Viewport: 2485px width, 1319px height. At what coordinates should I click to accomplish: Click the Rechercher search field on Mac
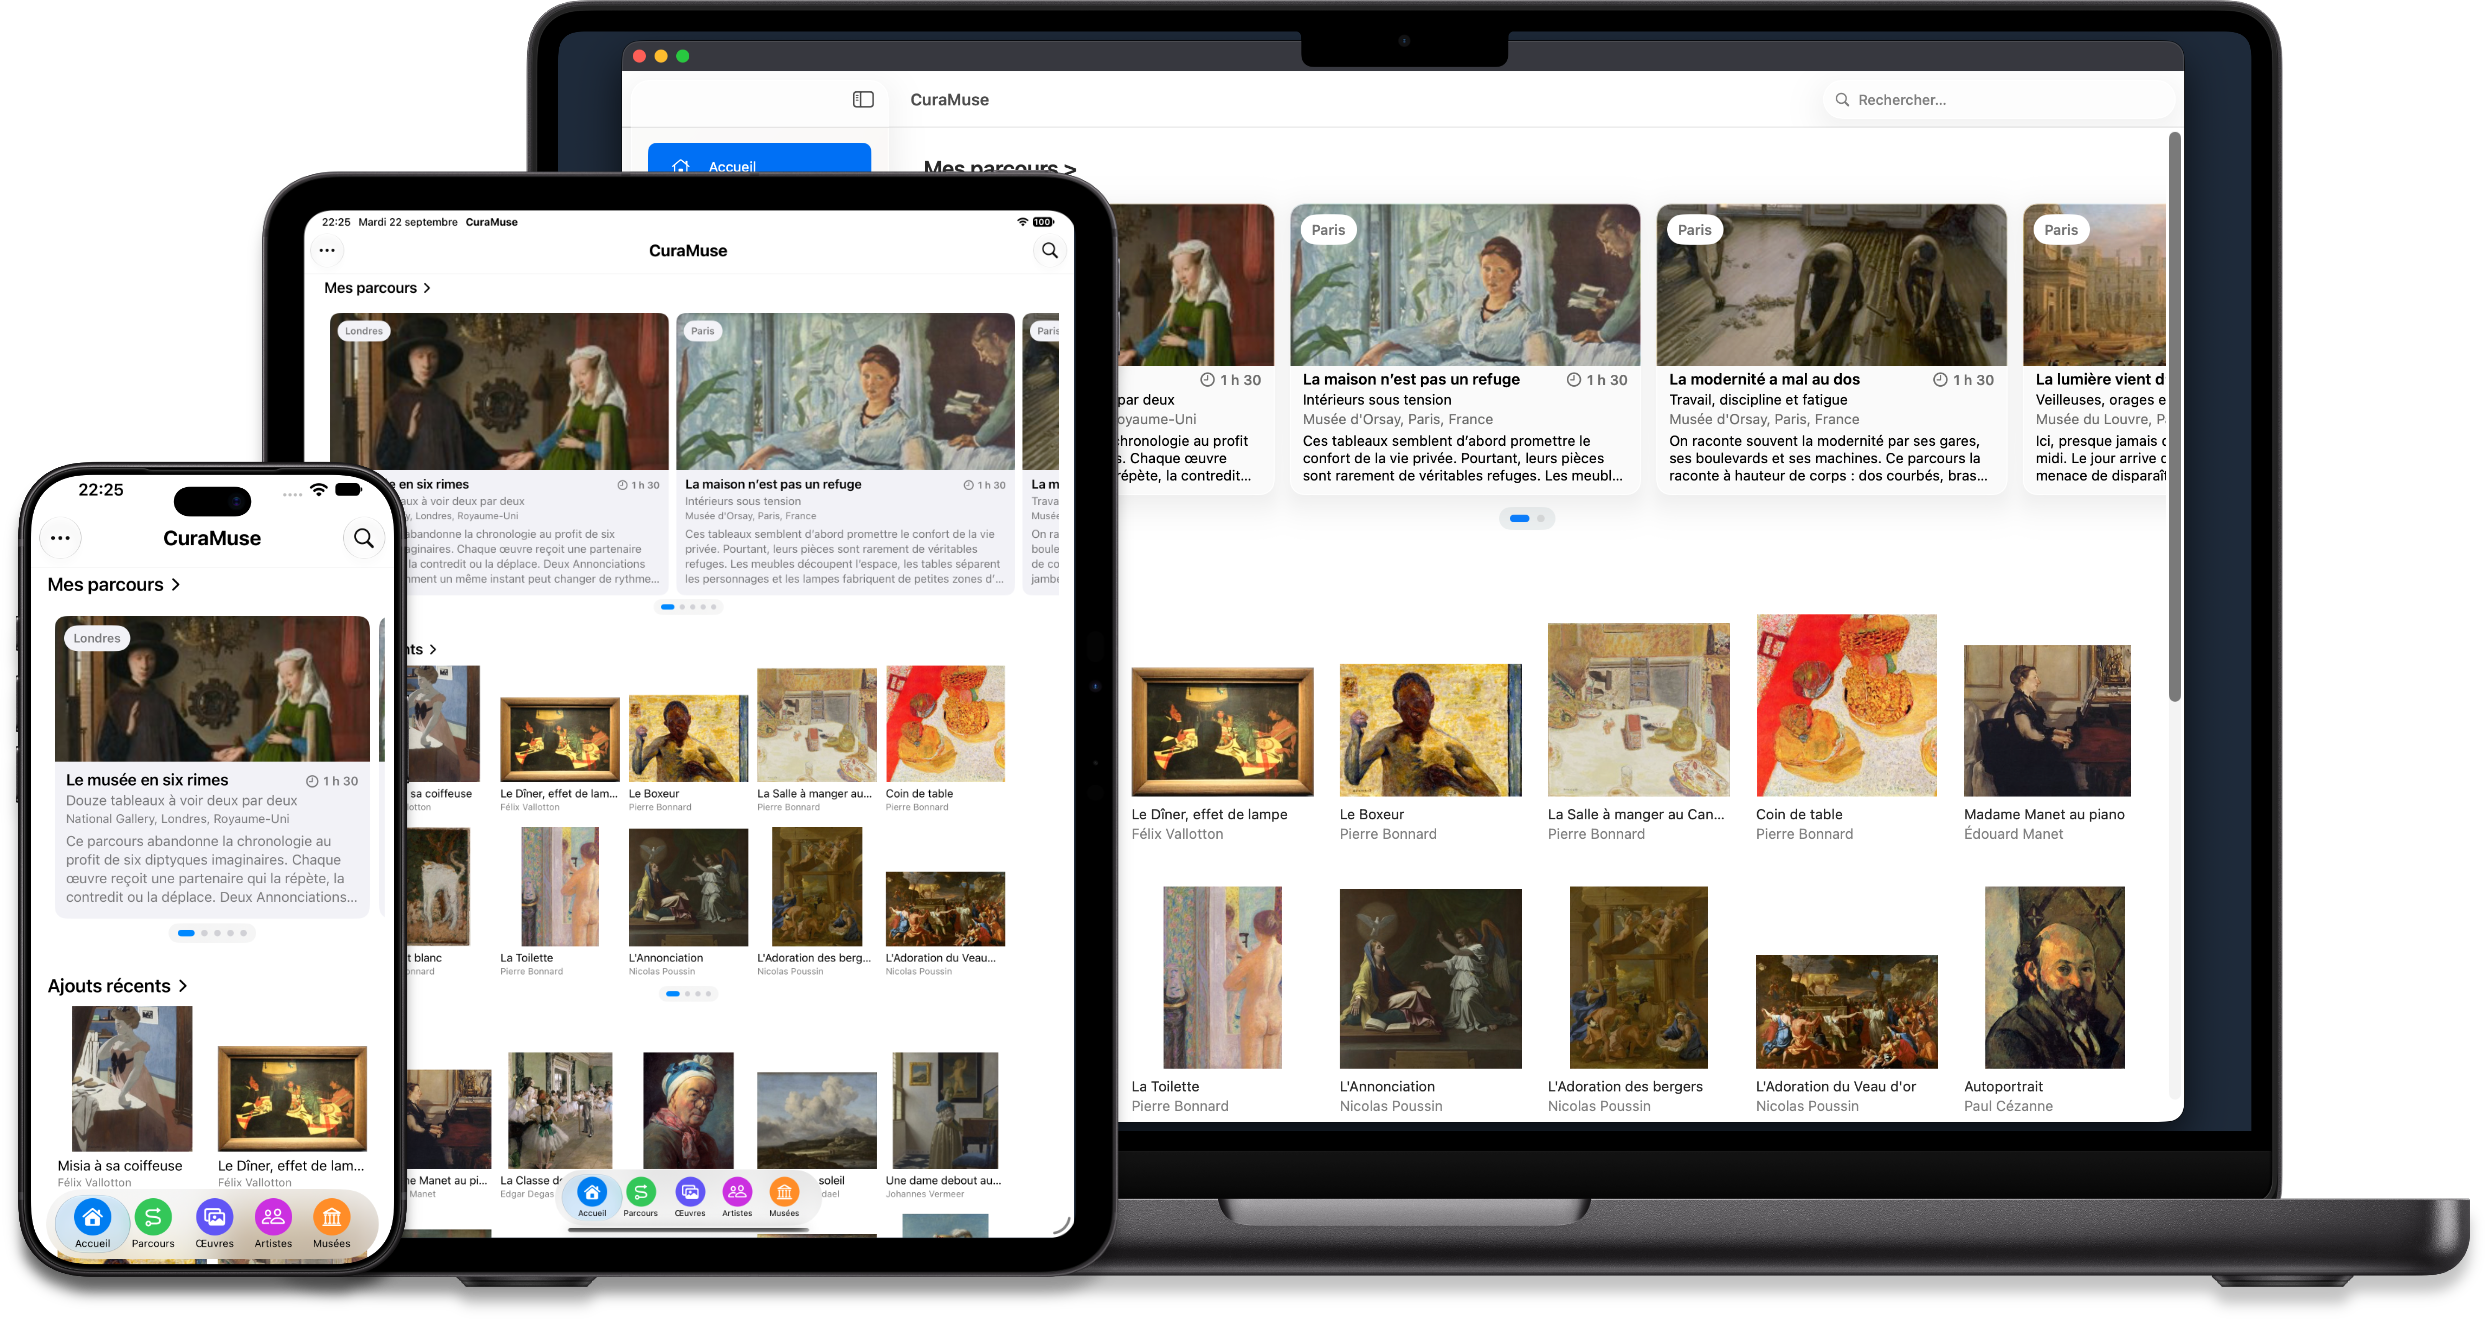[1997, 100]
